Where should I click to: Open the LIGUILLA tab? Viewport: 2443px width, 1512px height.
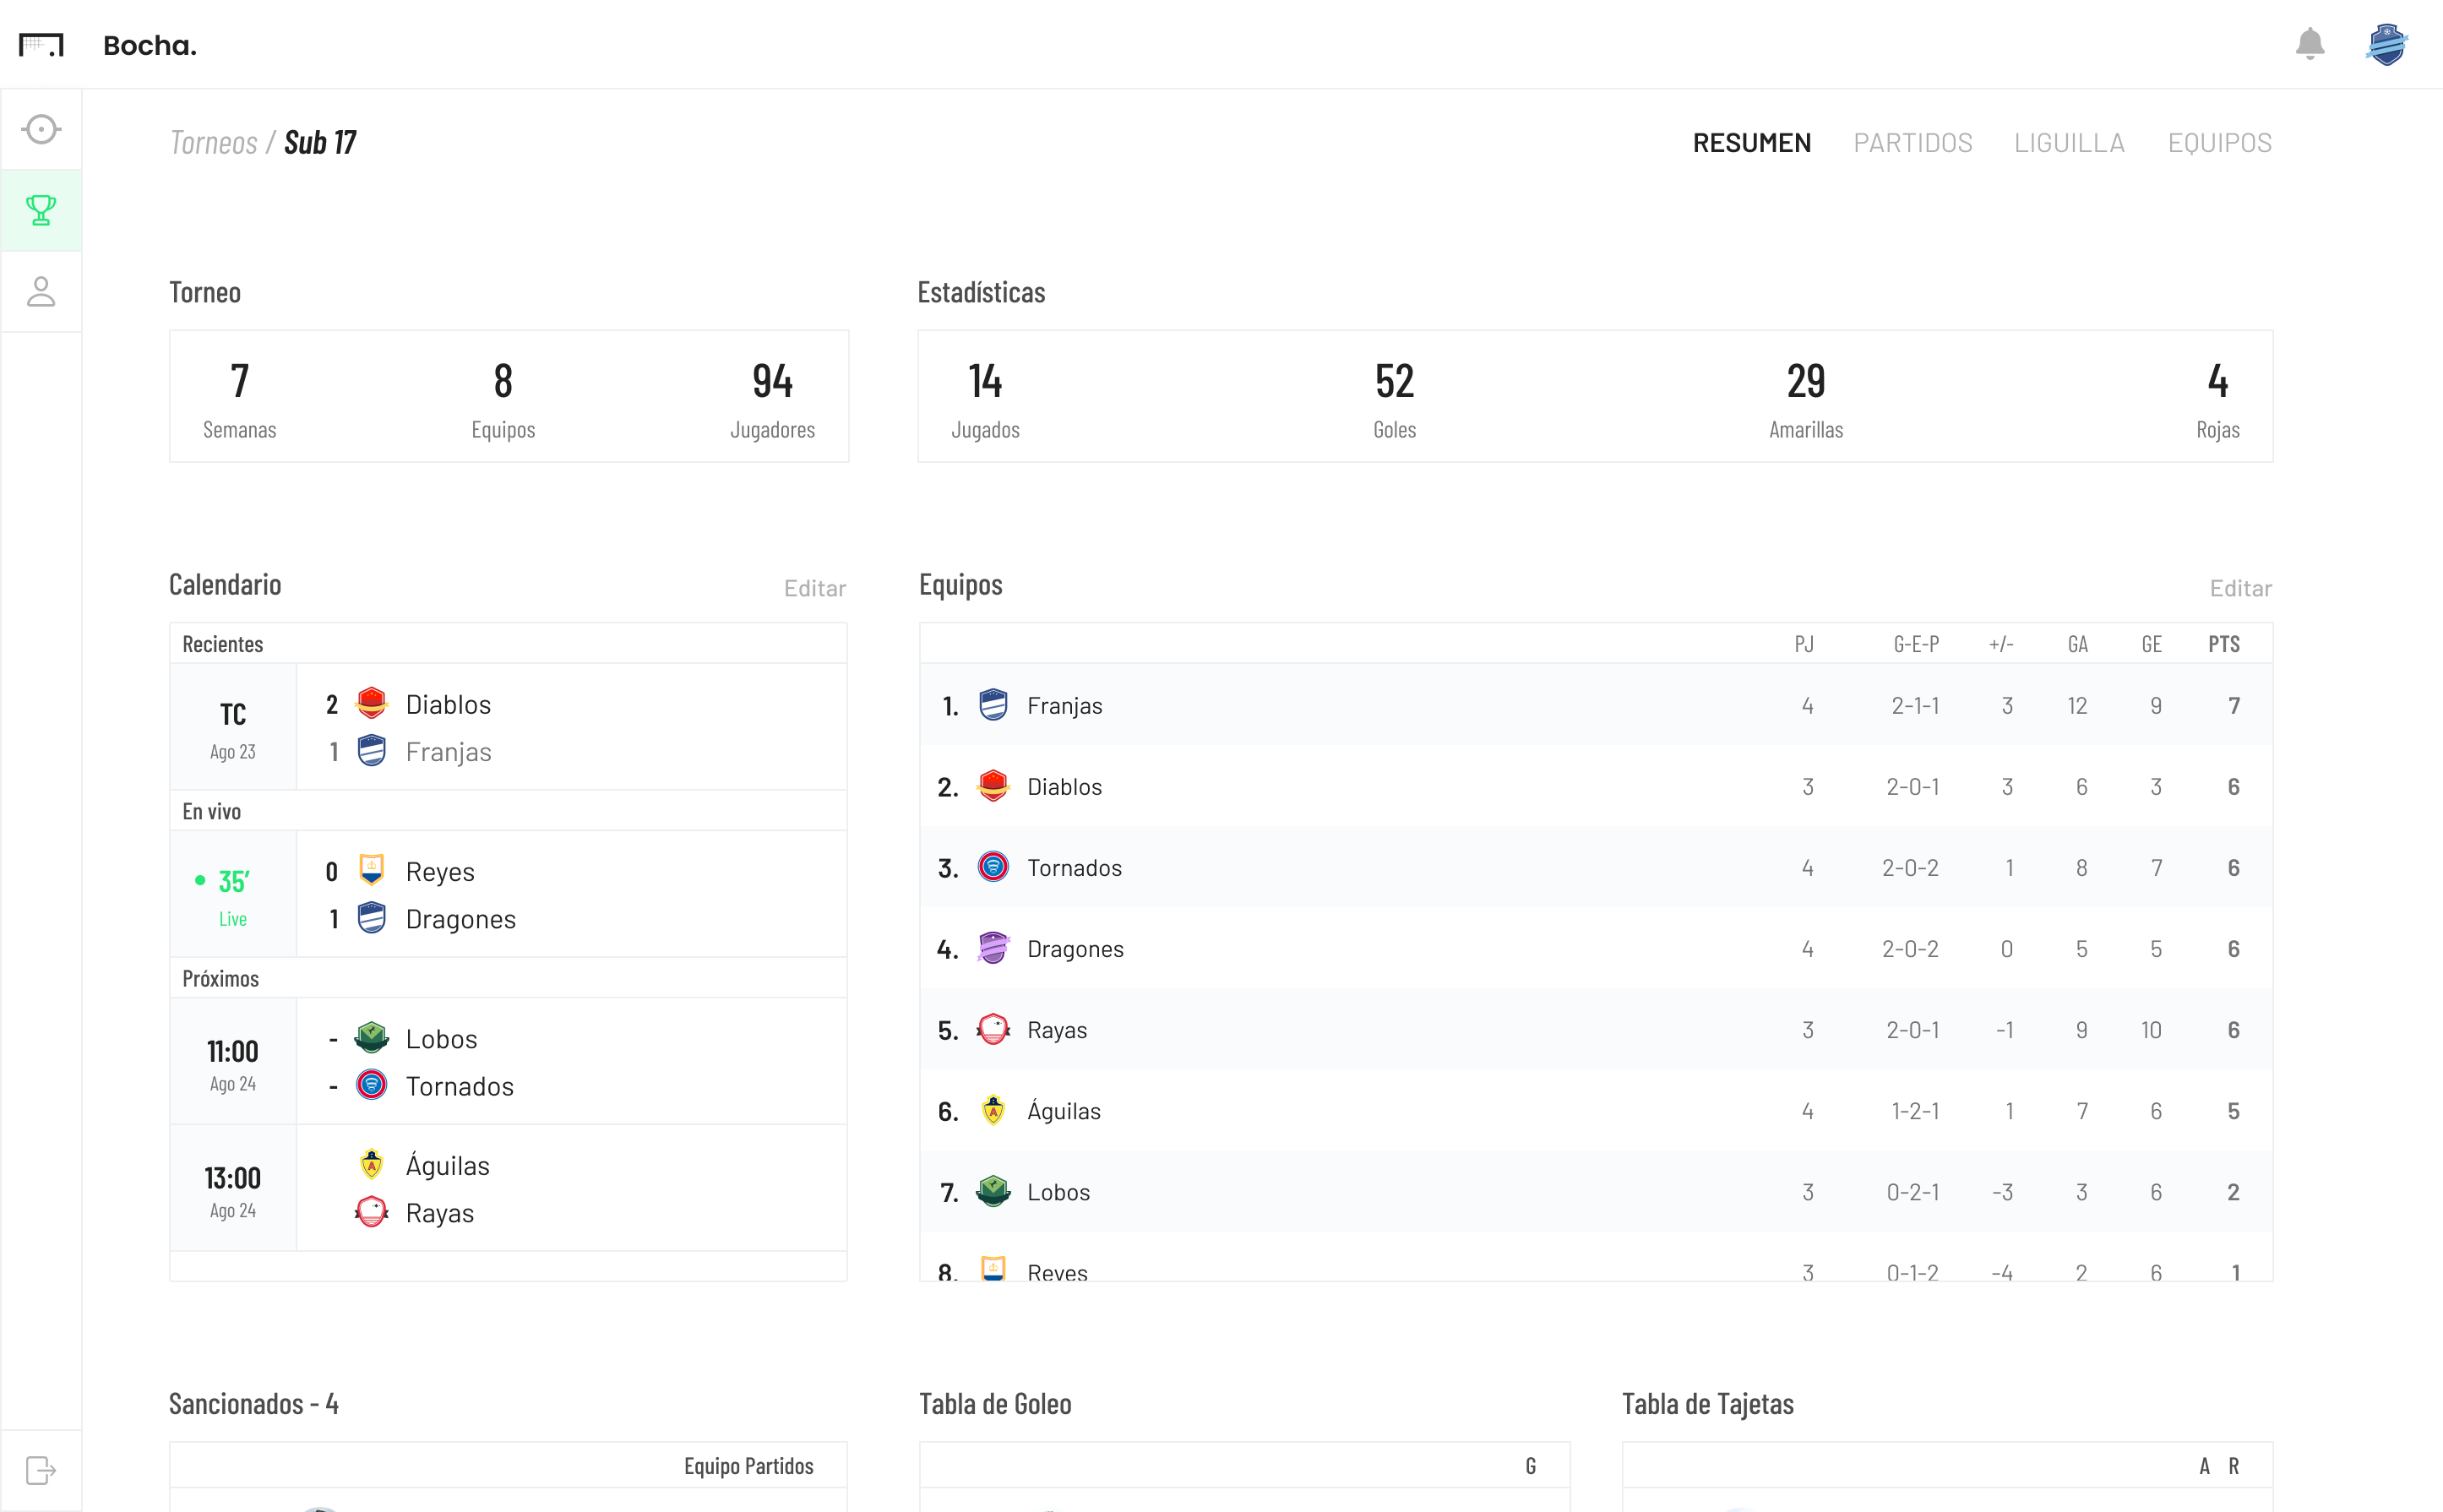[2069, 142]
